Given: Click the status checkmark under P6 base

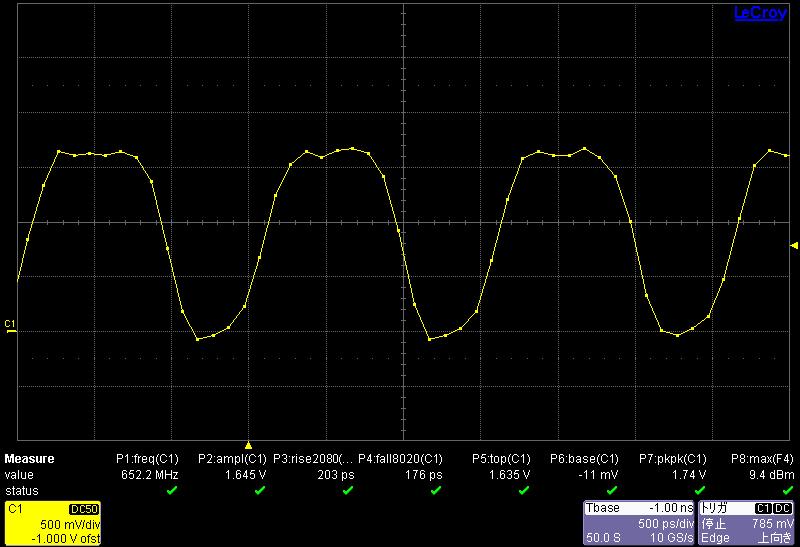Looking at the screenshot, I should tap(612, 490).
